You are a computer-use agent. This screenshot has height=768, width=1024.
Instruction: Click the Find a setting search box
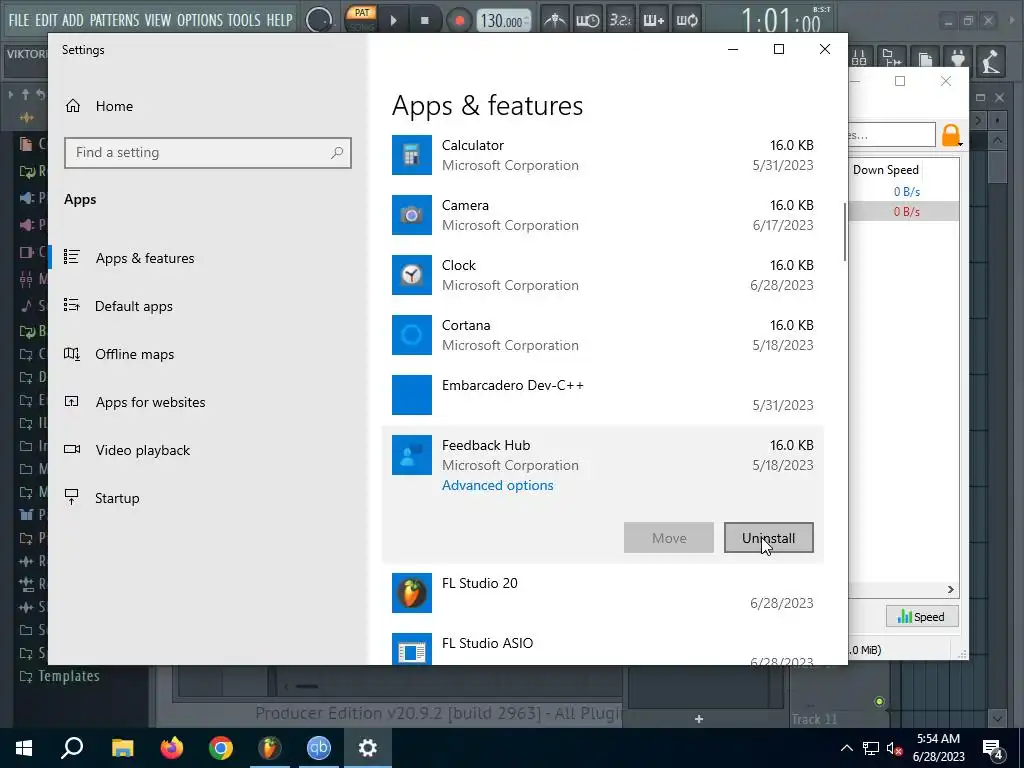click(x=208, y=153)
